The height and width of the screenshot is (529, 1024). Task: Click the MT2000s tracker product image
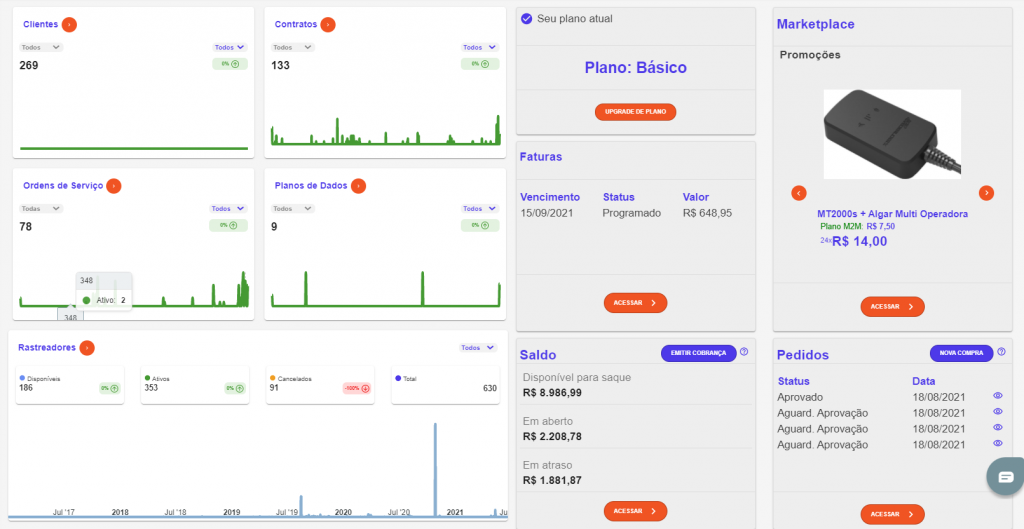click(892, 135)
